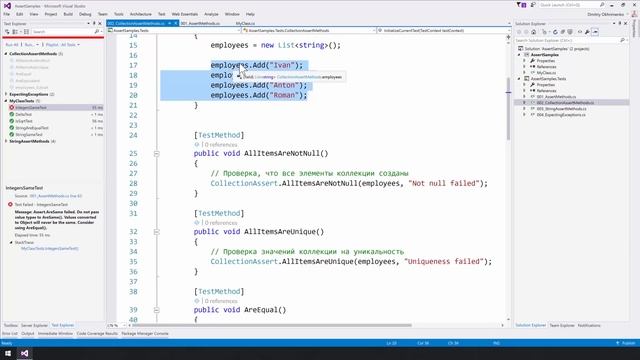Toggle Show All Files in Solution Explorer
640x360 pixels.
(x=570, y=32)
